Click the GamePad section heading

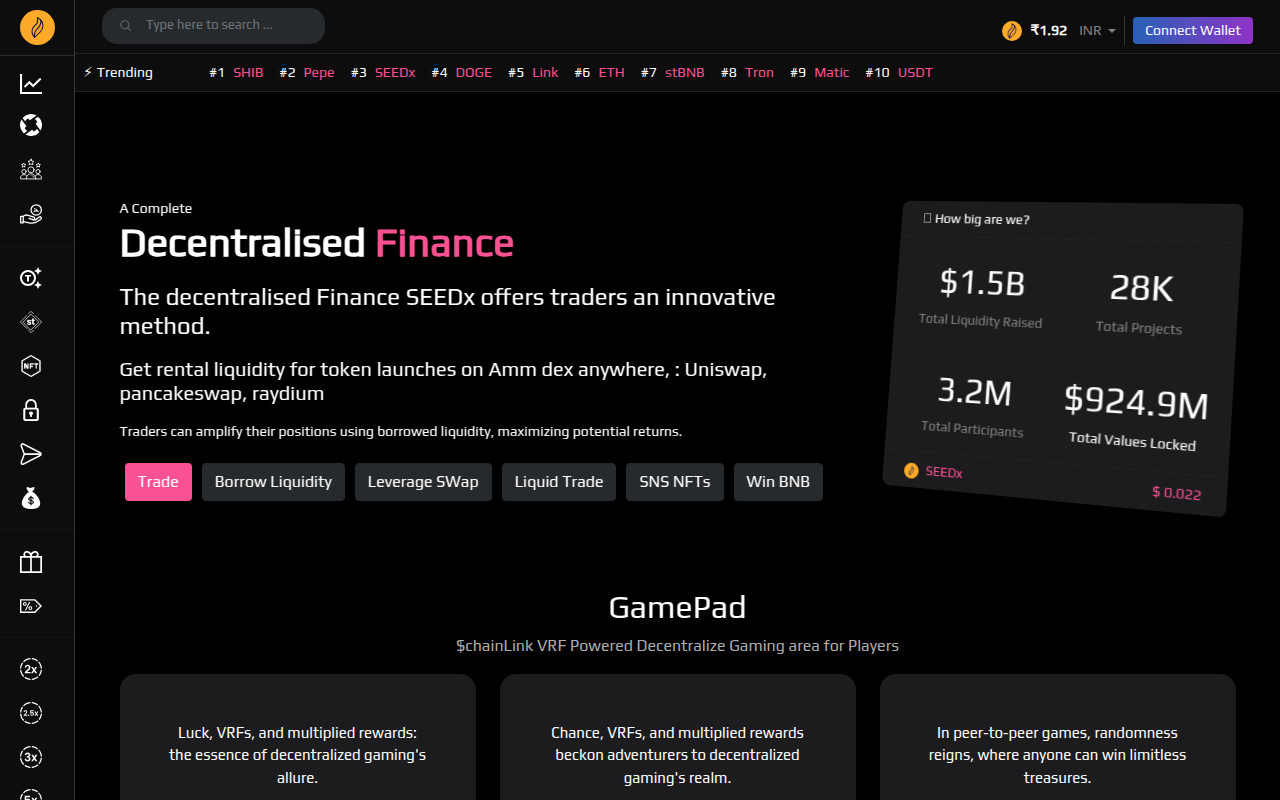[677, 607]
